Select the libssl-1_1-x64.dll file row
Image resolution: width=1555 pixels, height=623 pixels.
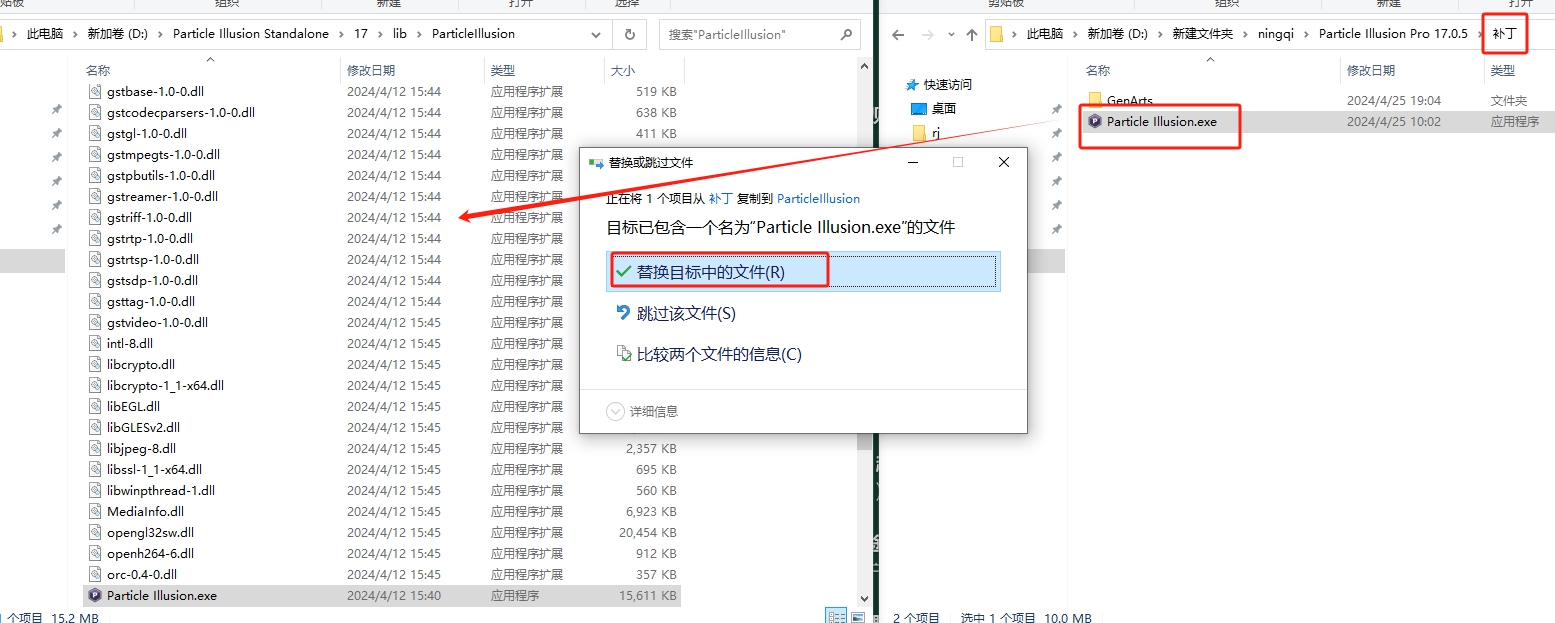pyautogui.click(x=381, y=469)
